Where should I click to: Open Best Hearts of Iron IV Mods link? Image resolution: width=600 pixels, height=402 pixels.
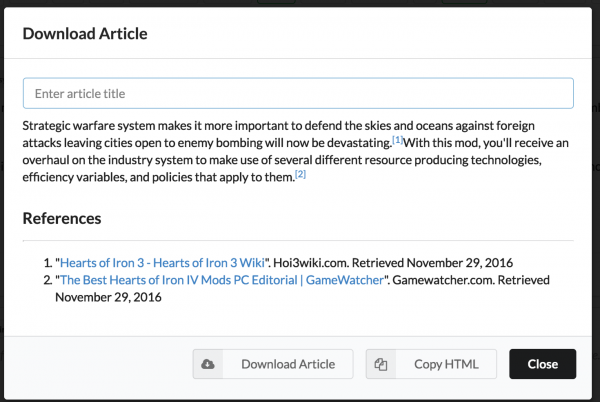[222, 280]
